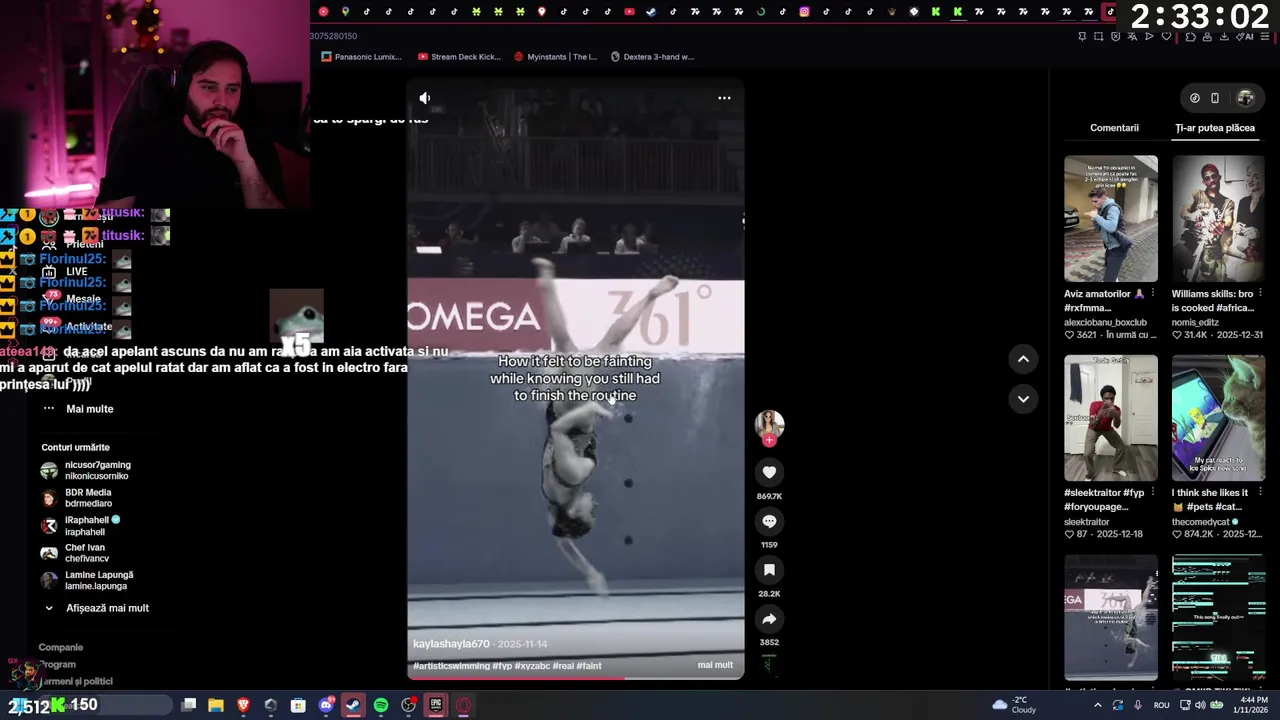1280x720 pixels.
Task: Open Microsoft Store from the taskbar
Action: (x=298, y=705)
